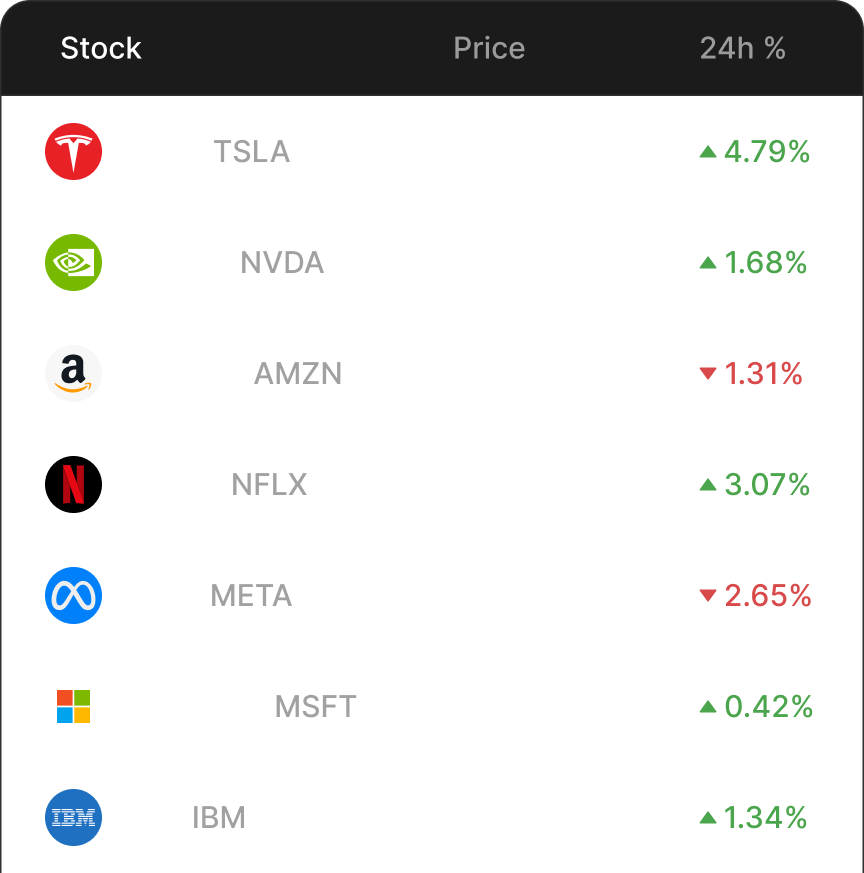Click the NVDA ticker symbol
864x873 pixels.
[282, 263]
